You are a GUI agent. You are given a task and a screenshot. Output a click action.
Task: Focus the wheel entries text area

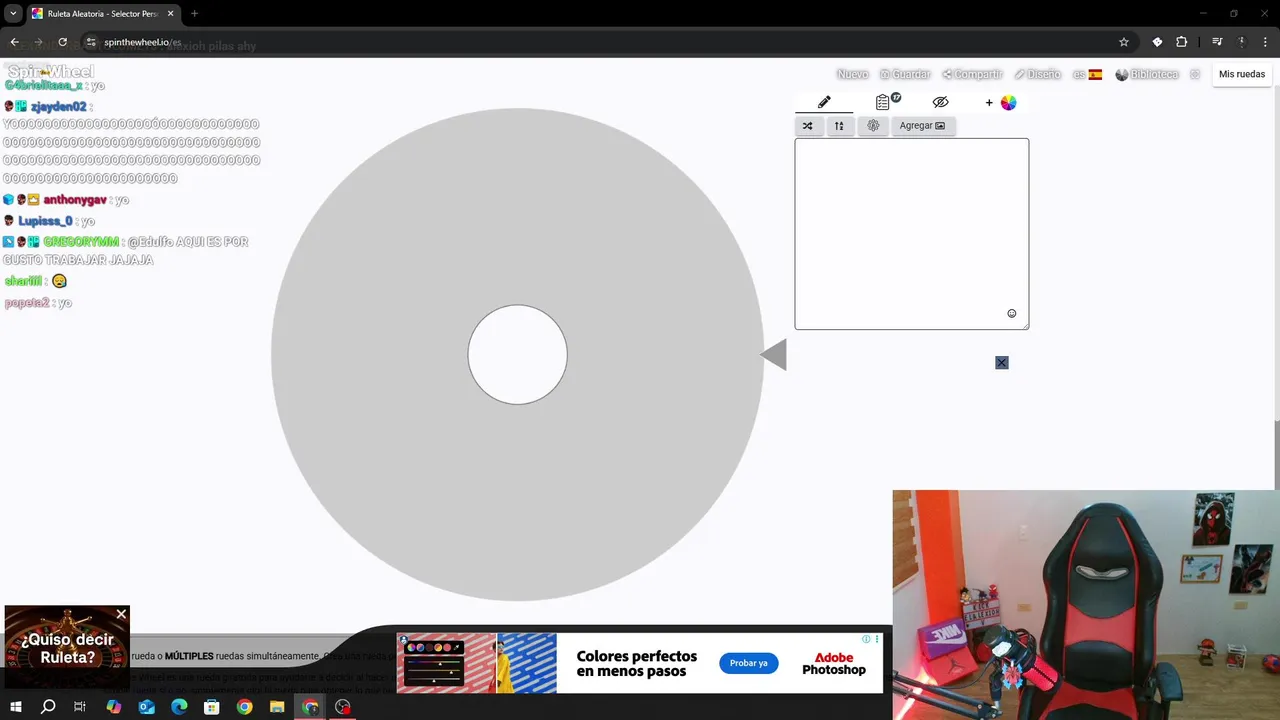(911, 234)
